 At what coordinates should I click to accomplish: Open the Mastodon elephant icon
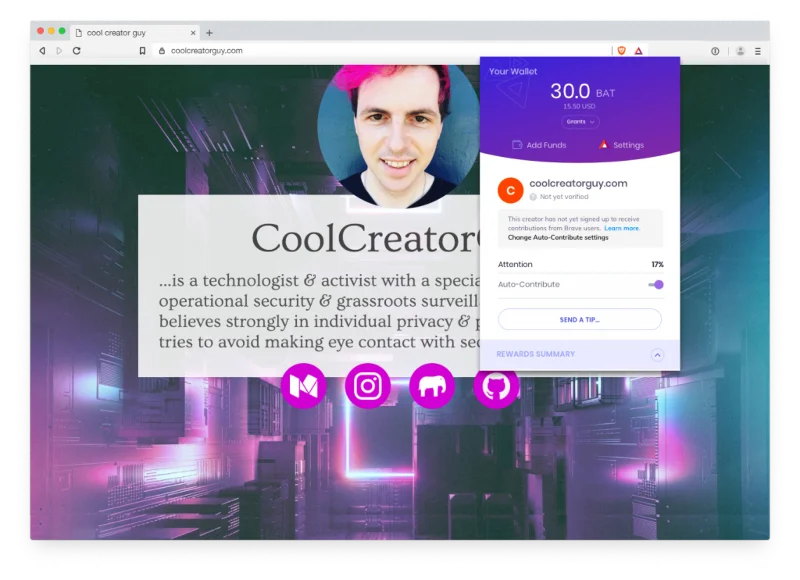(433, 386)
